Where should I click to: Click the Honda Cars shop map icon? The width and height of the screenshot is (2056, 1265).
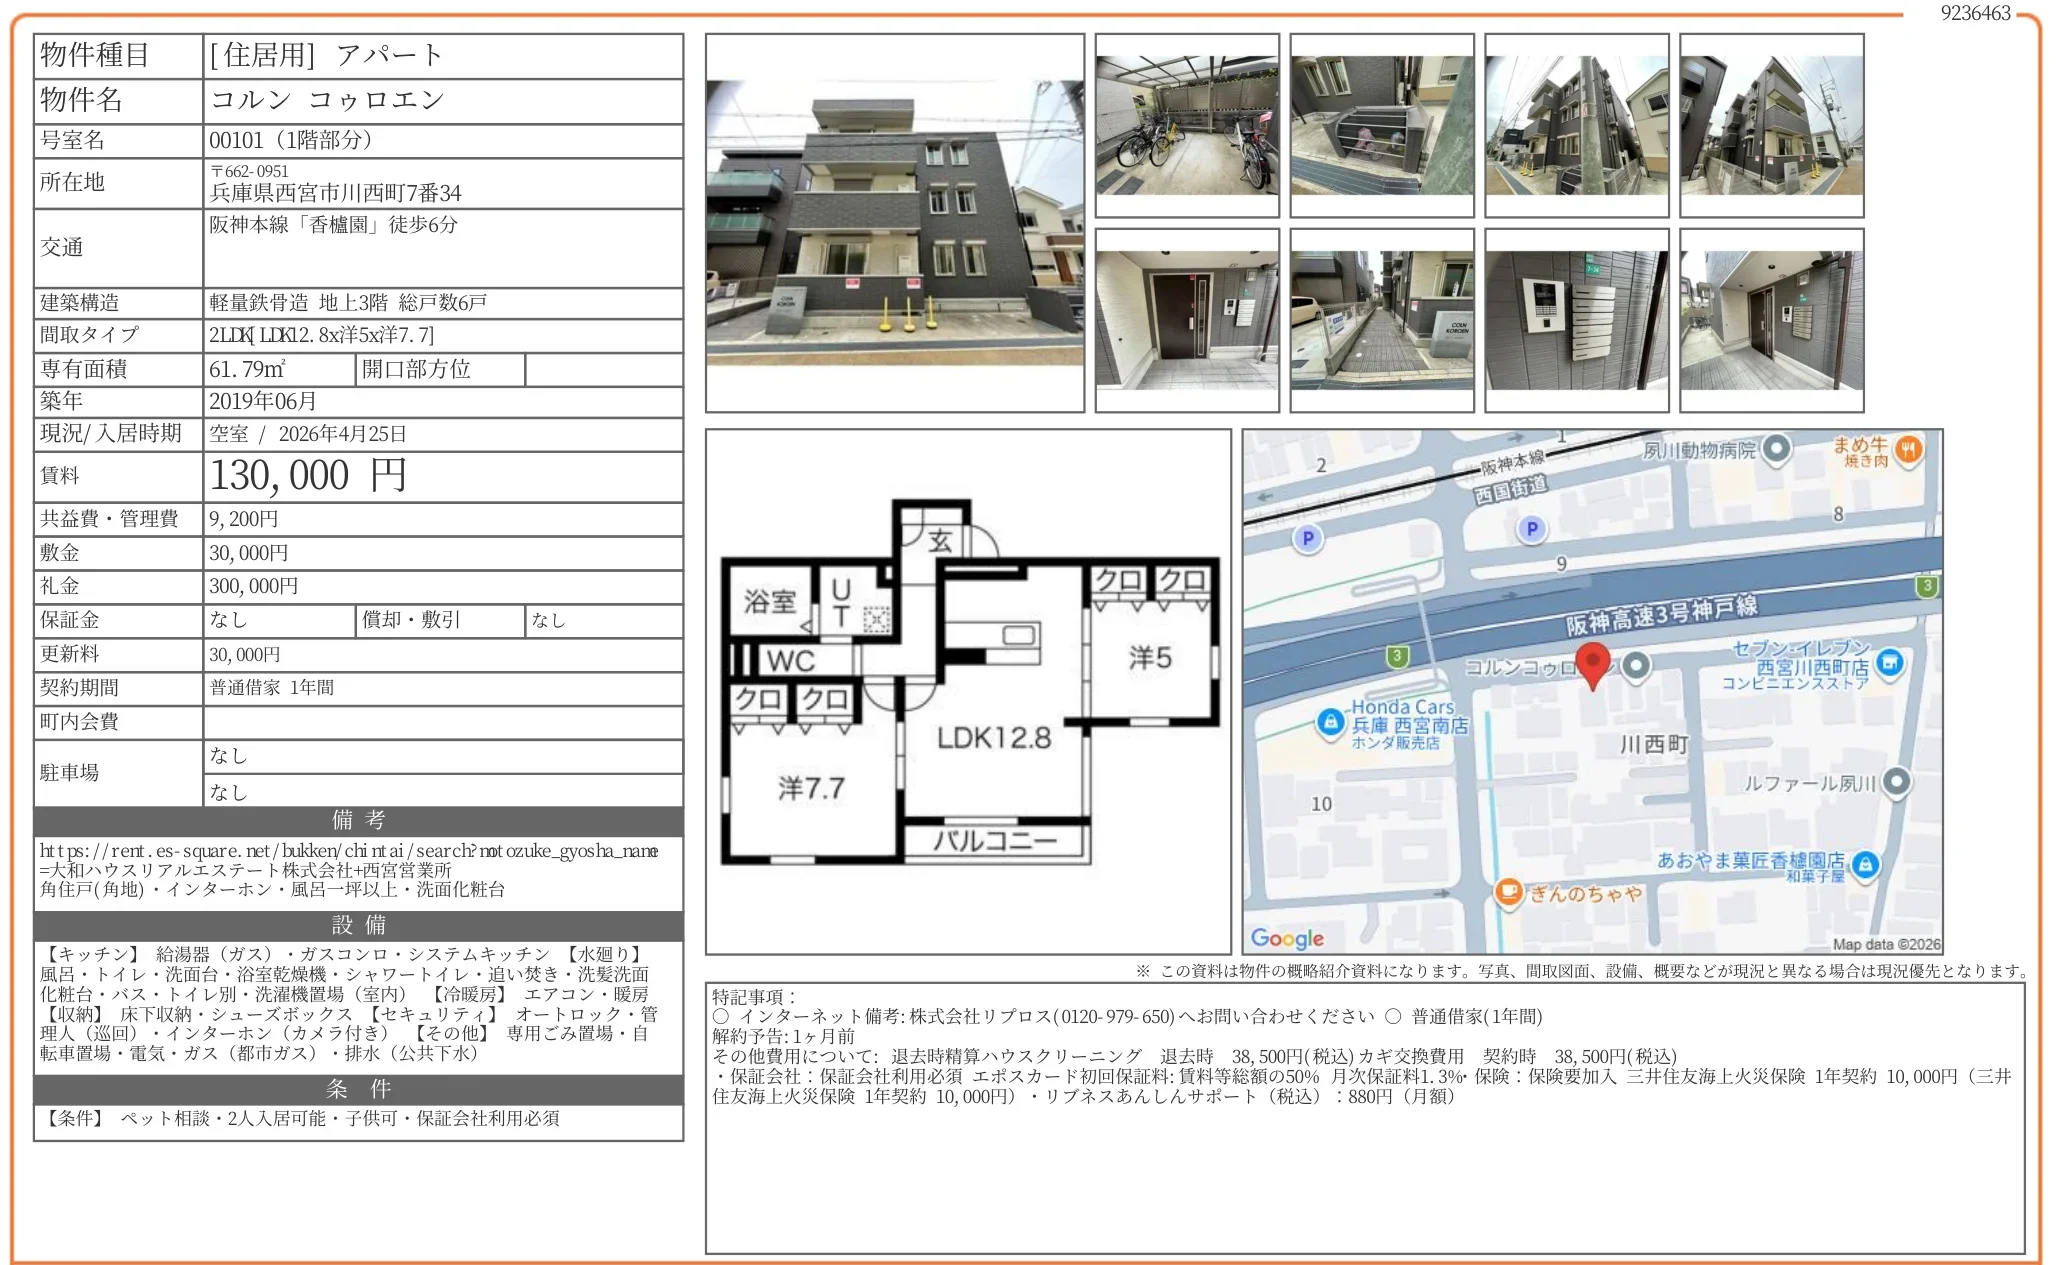pos(1329,721)
